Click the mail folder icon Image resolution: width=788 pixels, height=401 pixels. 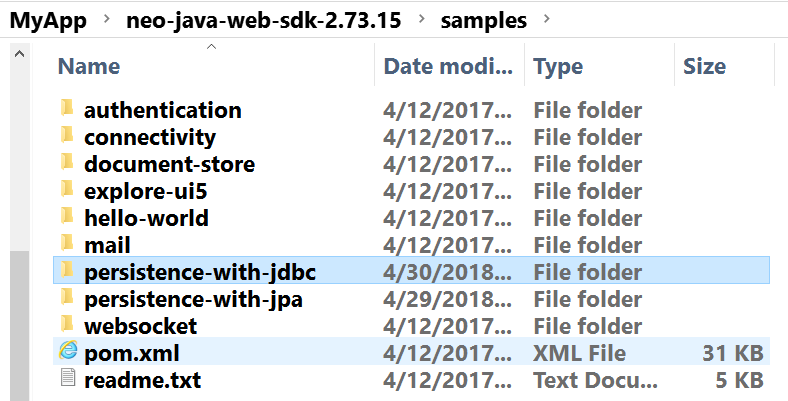click(x=67, y=244)
